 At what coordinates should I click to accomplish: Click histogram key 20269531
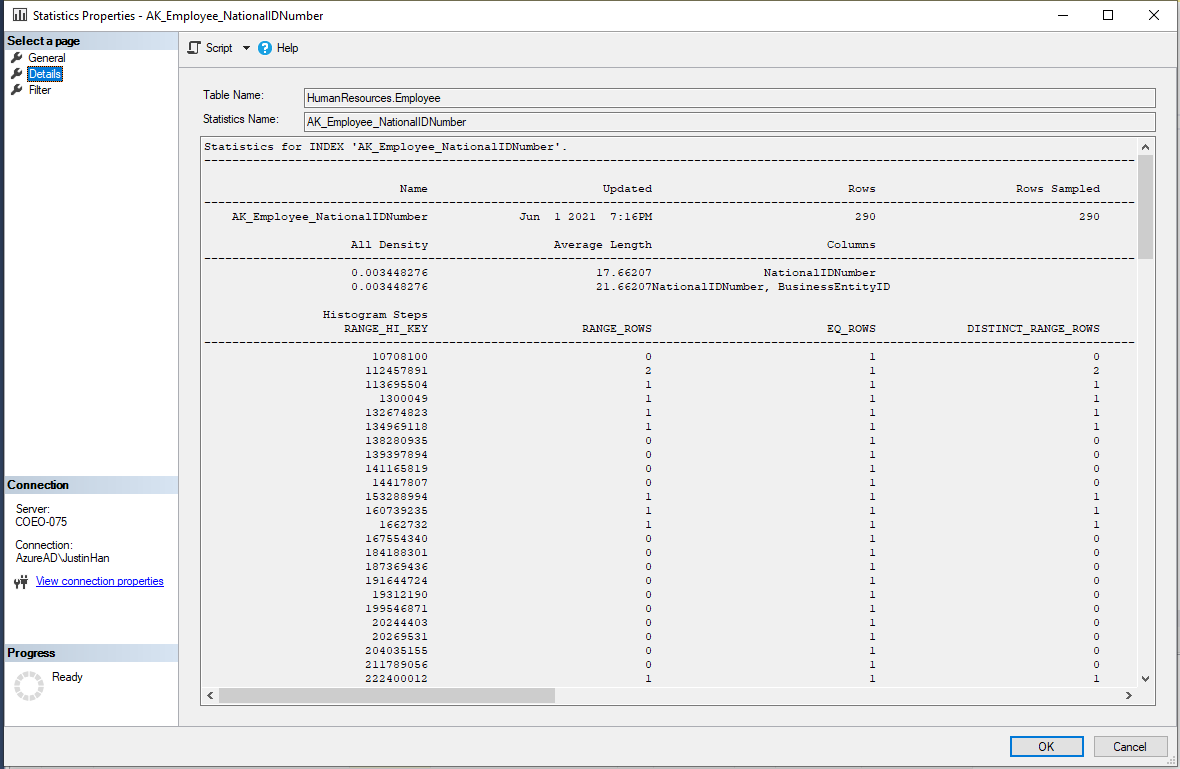[400, 637]
